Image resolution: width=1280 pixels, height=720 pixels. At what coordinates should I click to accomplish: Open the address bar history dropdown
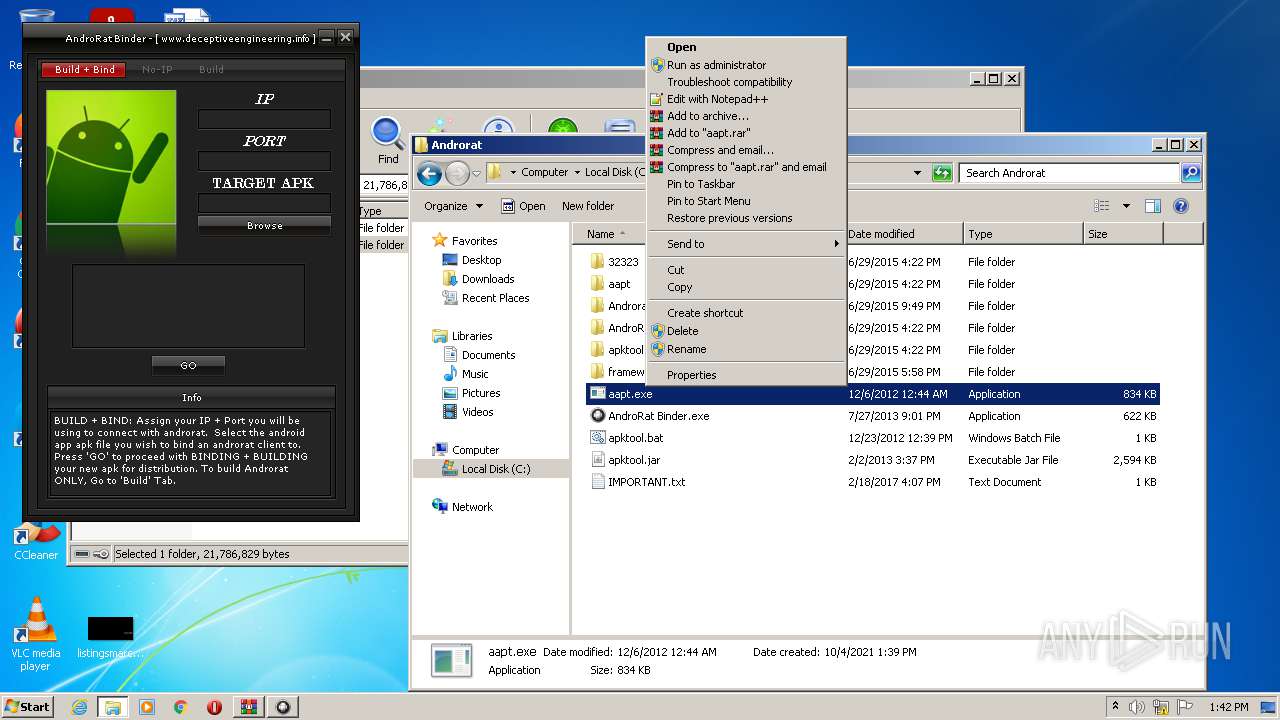[917, 173]
